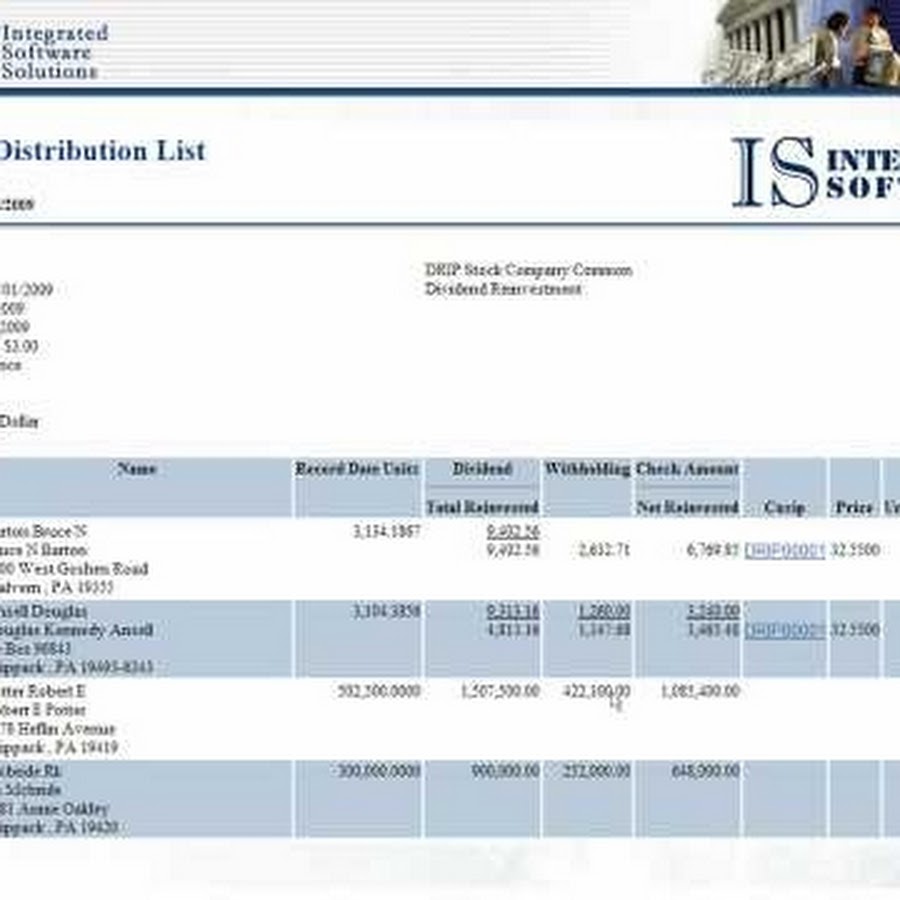Click the Distribution List page heading
Viewport: 900px width, 900px height.
click(102, 151)
